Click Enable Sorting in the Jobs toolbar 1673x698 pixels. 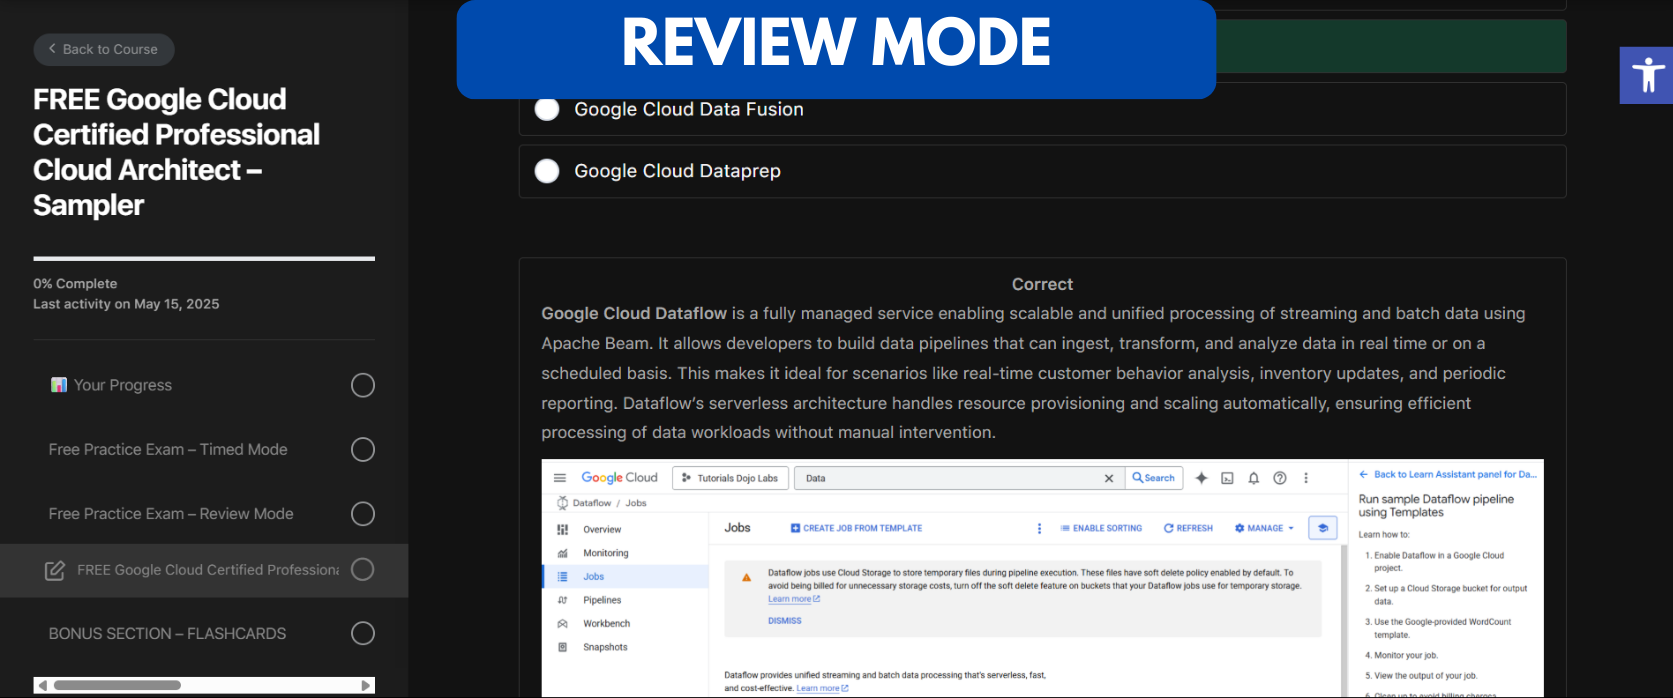pyautogui.click(x=1101, y=528)
